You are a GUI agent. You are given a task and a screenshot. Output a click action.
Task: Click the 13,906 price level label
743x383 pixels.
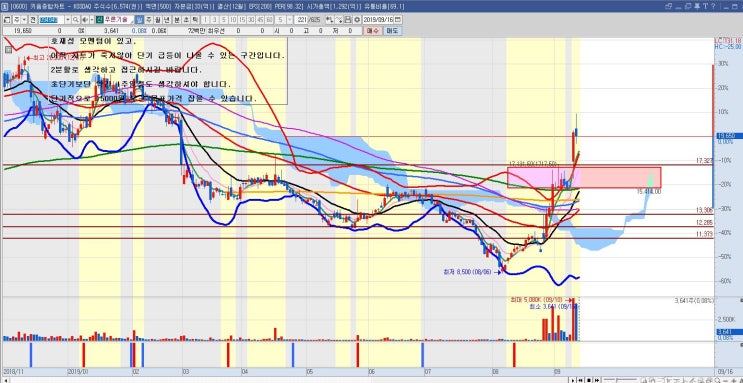point(704,210)
